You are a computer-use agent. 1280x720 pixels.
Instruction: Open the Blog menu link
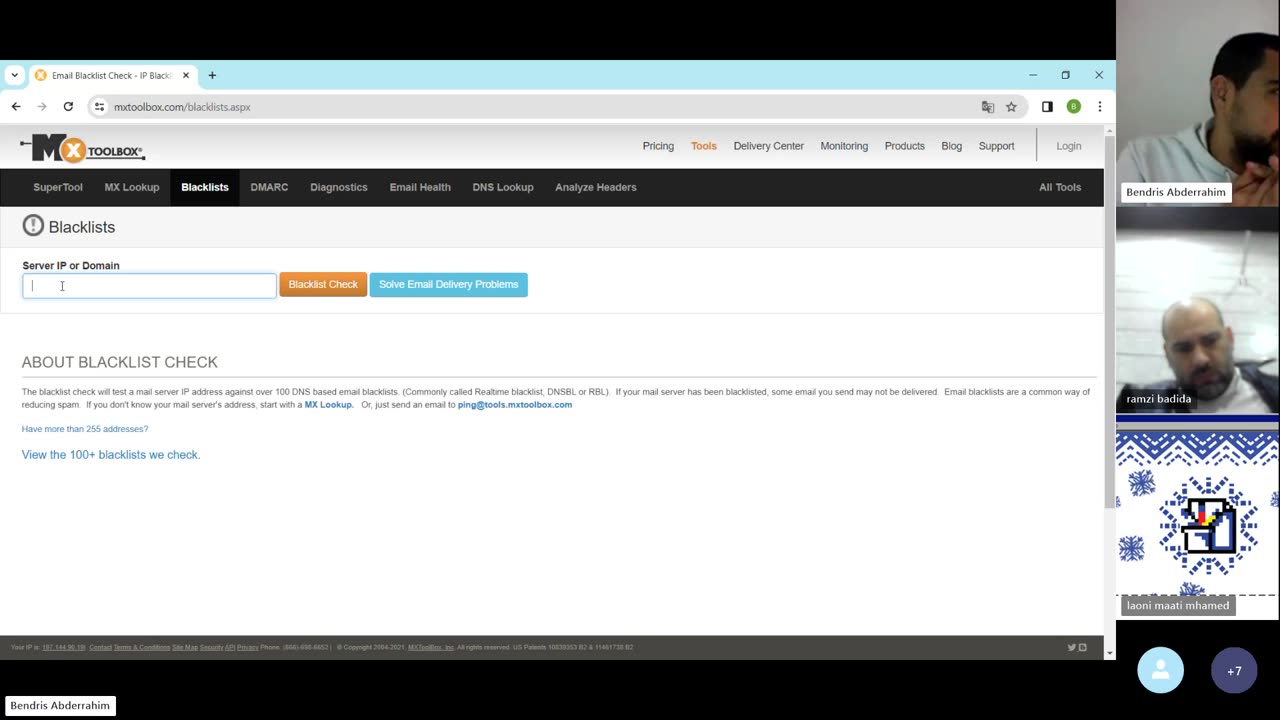952,146
